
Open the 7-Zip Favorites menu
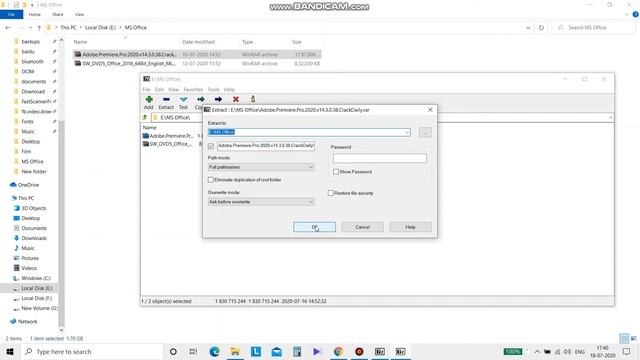193,89
